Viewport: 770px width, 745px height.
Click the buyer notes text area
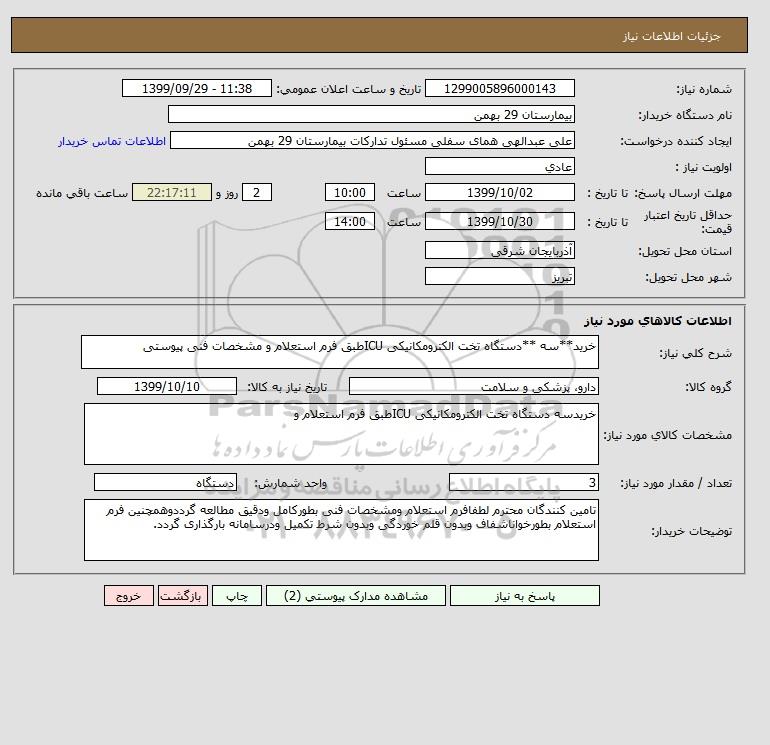[x=341, y=530]
